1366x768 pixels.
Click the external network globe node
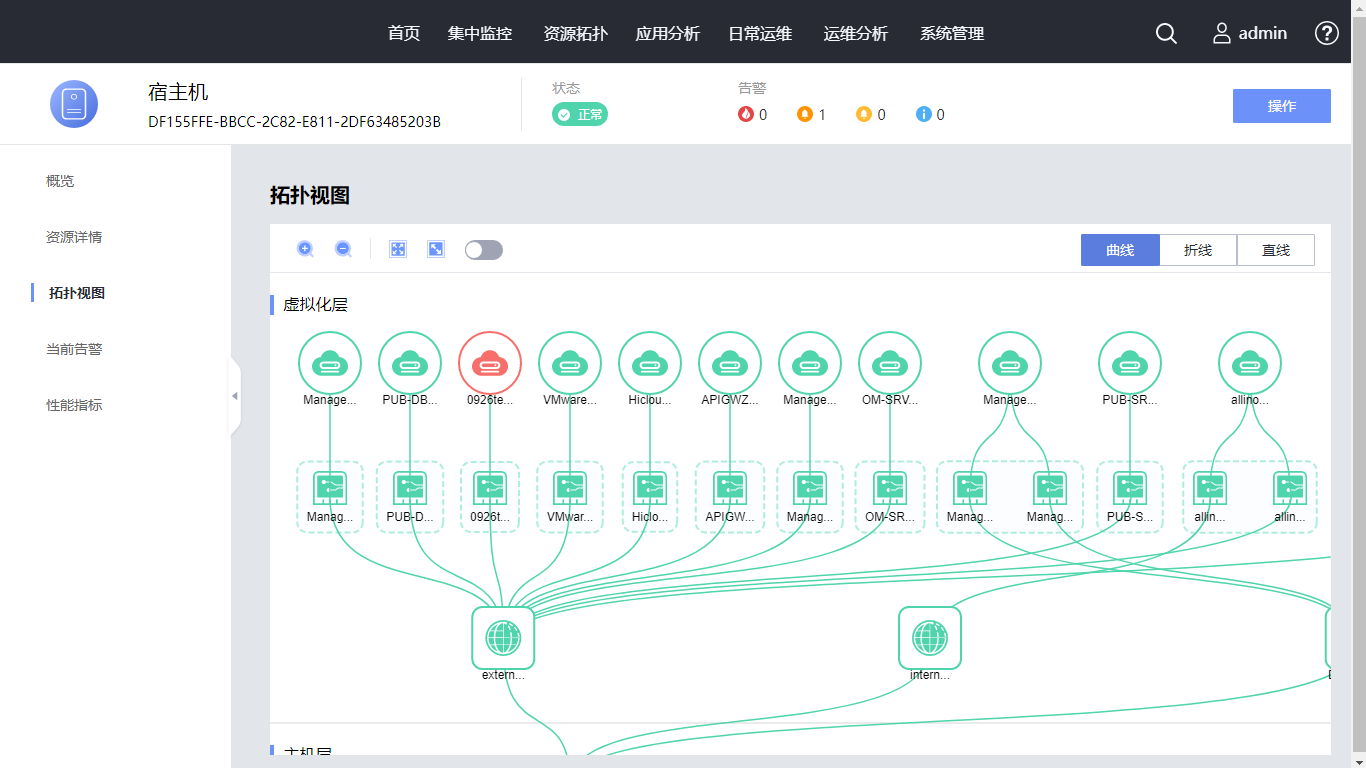tap(503, 638)
